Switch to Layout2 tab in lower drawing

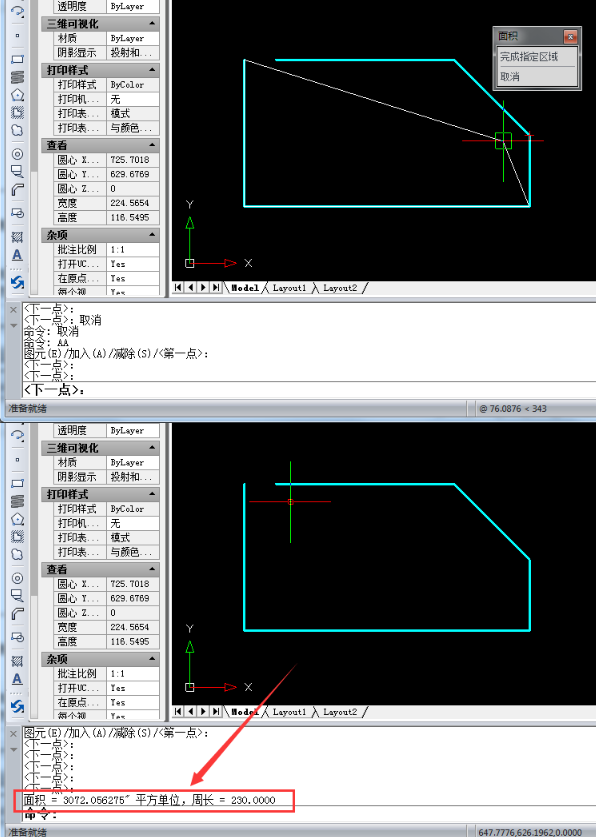[340, 712]
